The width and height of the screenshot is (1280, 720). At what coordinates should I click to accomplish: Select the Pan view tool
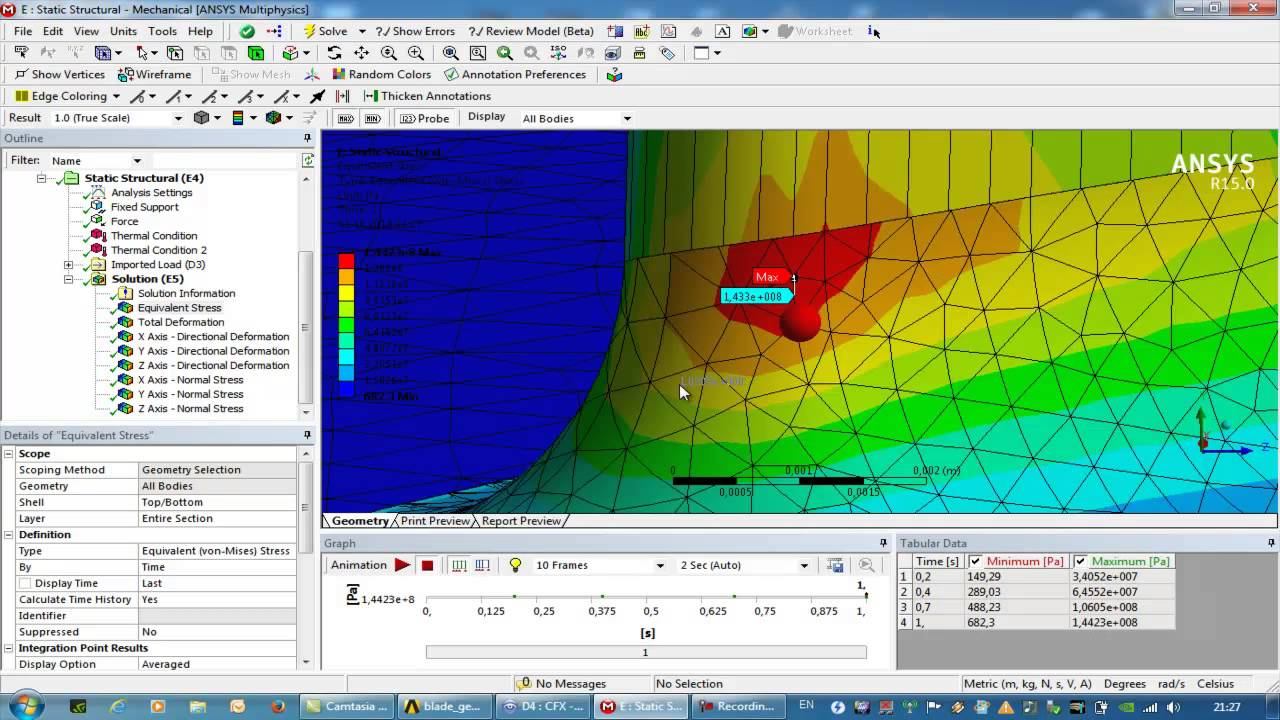pyautogui.click(x=361, y=53)
